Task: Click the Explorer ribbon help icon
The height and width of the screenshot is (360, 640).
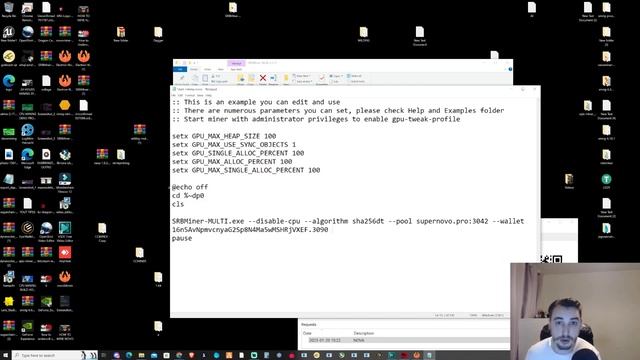Action: [510, 69]
